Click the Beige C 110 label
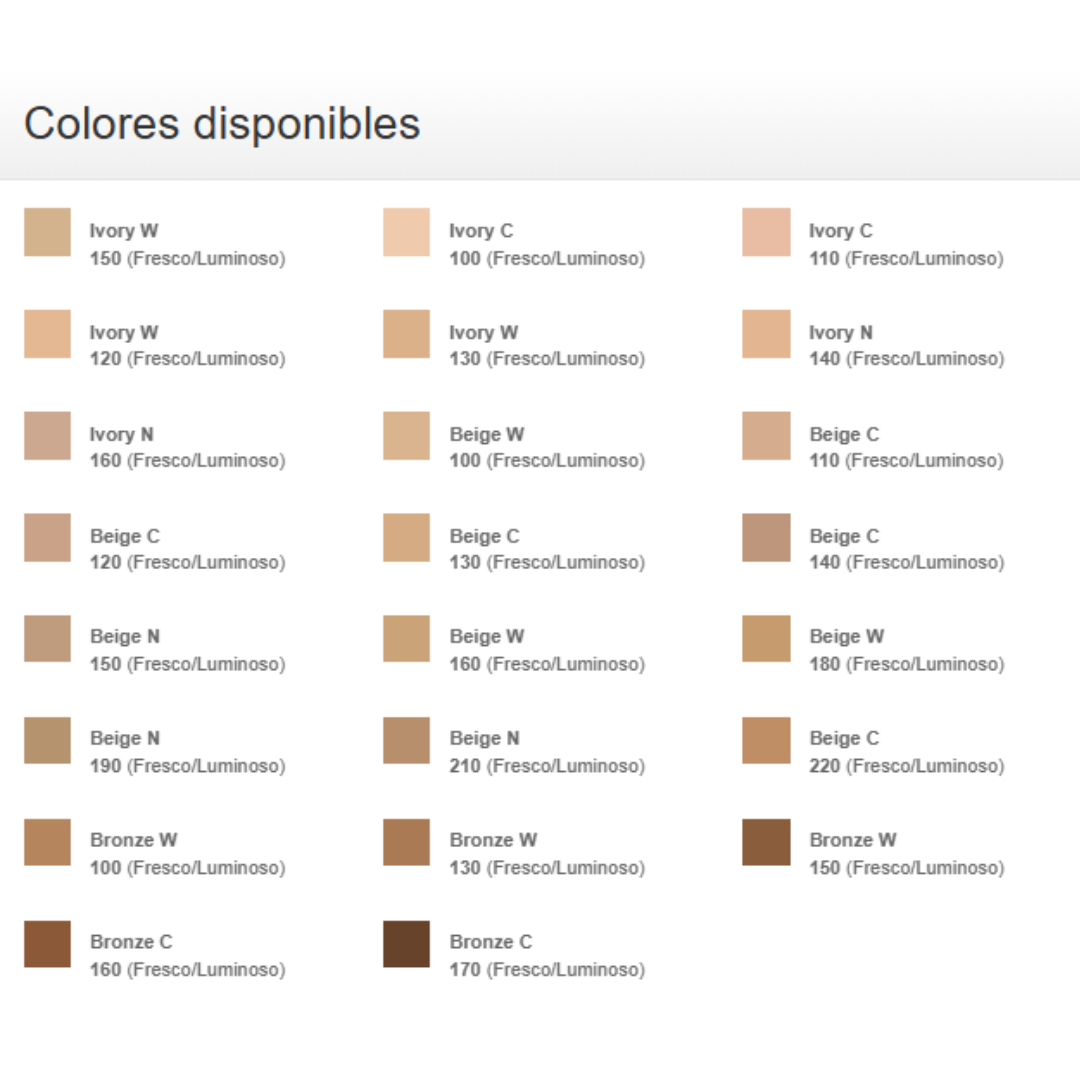The height and width of the screenshot is (1080, 1080). pos(905,448)
